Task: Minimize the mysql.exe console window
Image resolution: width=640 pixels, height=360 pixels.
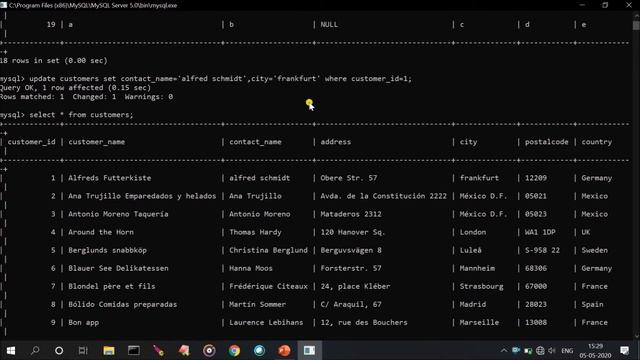Action: (x=582, y=5)
